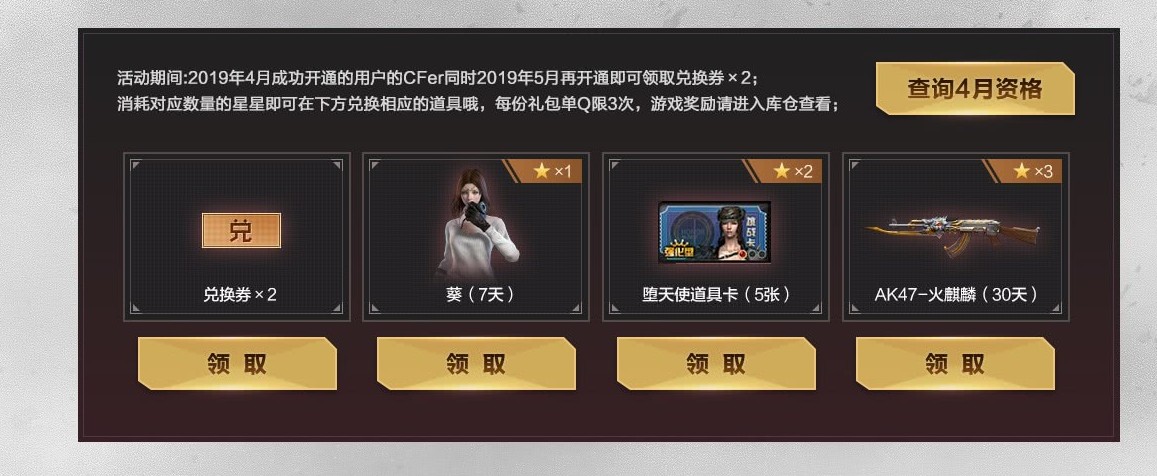This screenshot has height=476, width=1157.
Task: Click the 堕天使道具卡（5张）label
Action: point(716,294)
